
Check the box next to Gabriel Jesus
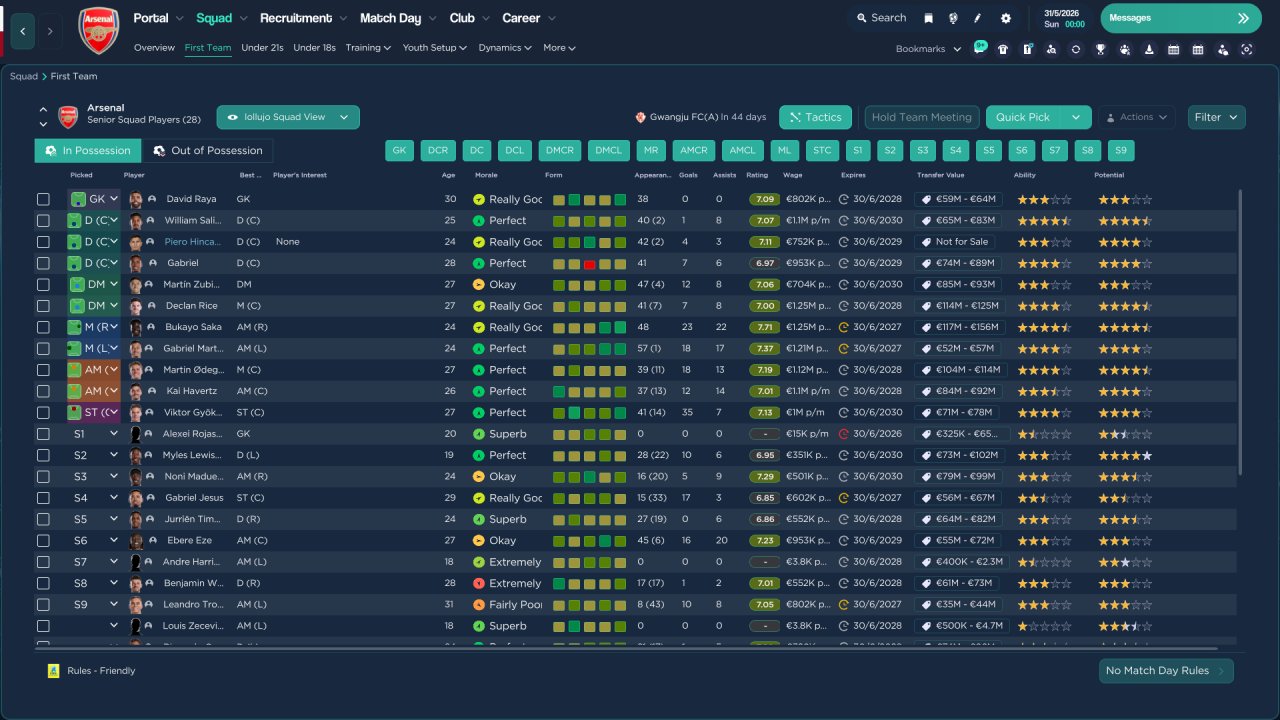[x=43, y=498]
